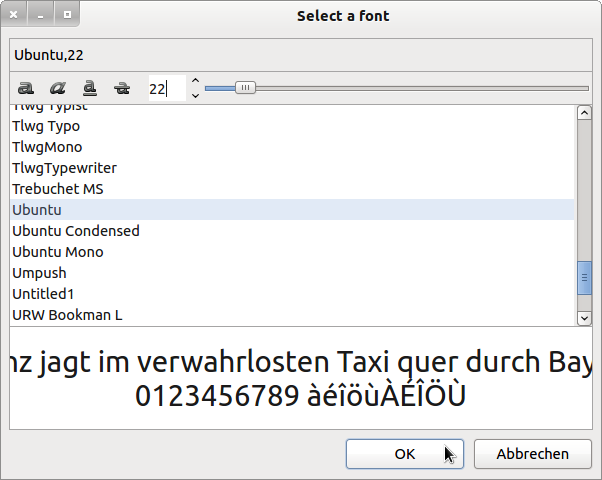Click the Ubuntu,22 font name field
Screen dimensions: 602x480
coord(300,54)
